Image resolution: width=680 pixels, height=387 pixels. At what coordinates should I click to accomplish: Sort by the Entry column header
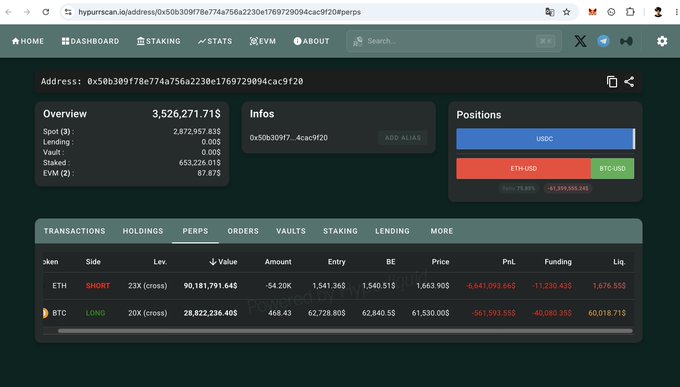pyautogui.click(x=337, y=262)
